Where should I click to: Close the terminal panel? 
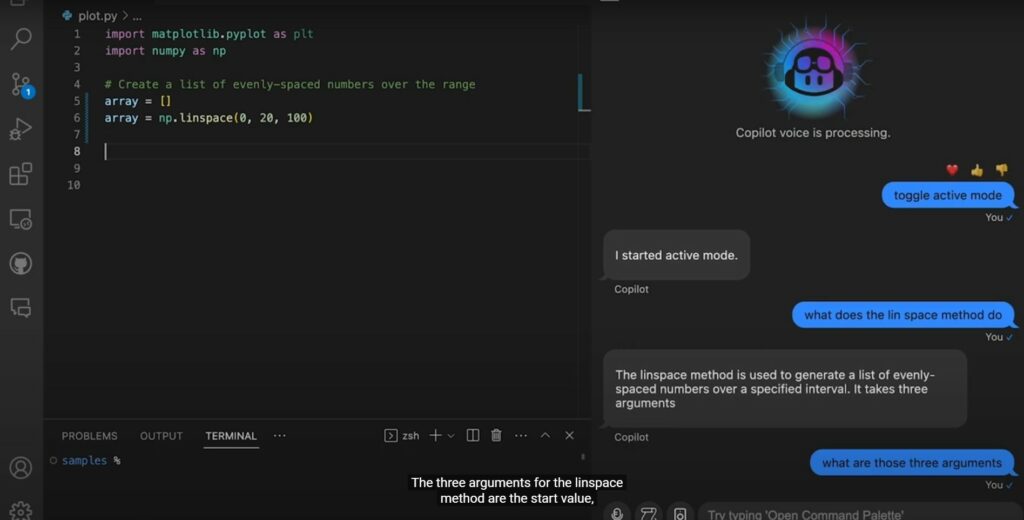[569, 436]
